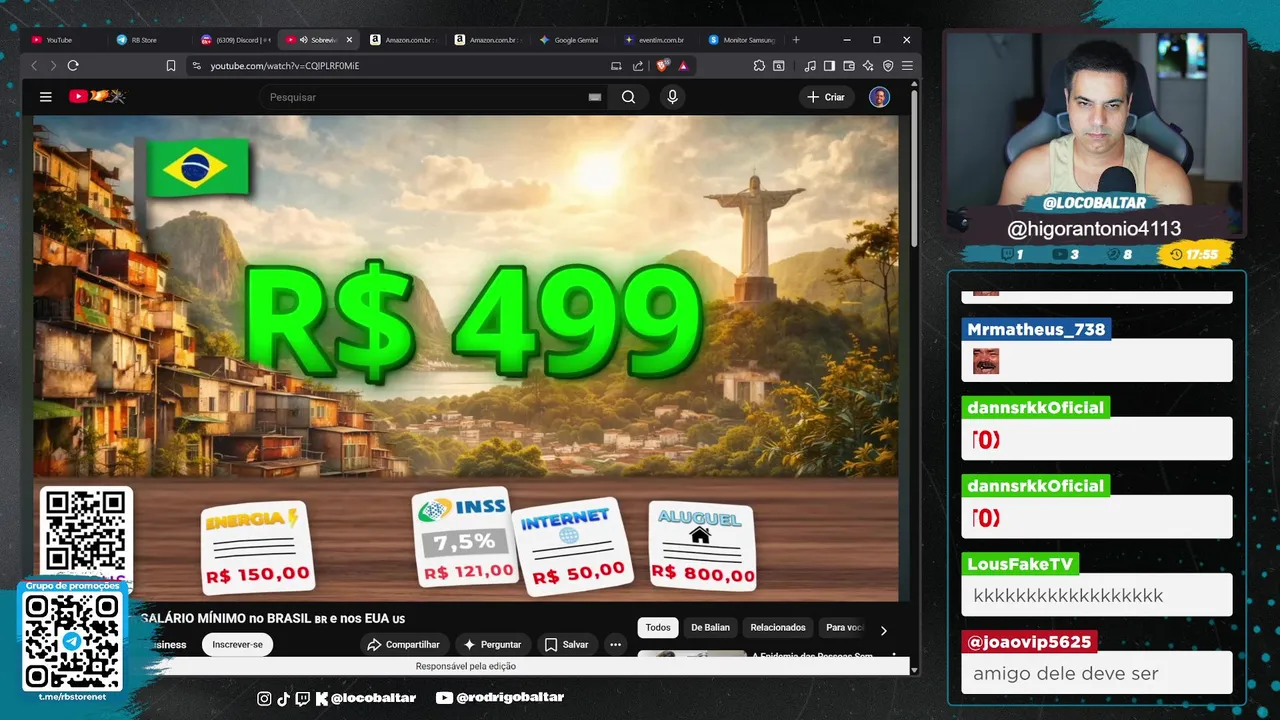Switch to the Google Gemini tab
This screenshot has height=720, width=1280.
pyautogui.click(x=573, y=40)
